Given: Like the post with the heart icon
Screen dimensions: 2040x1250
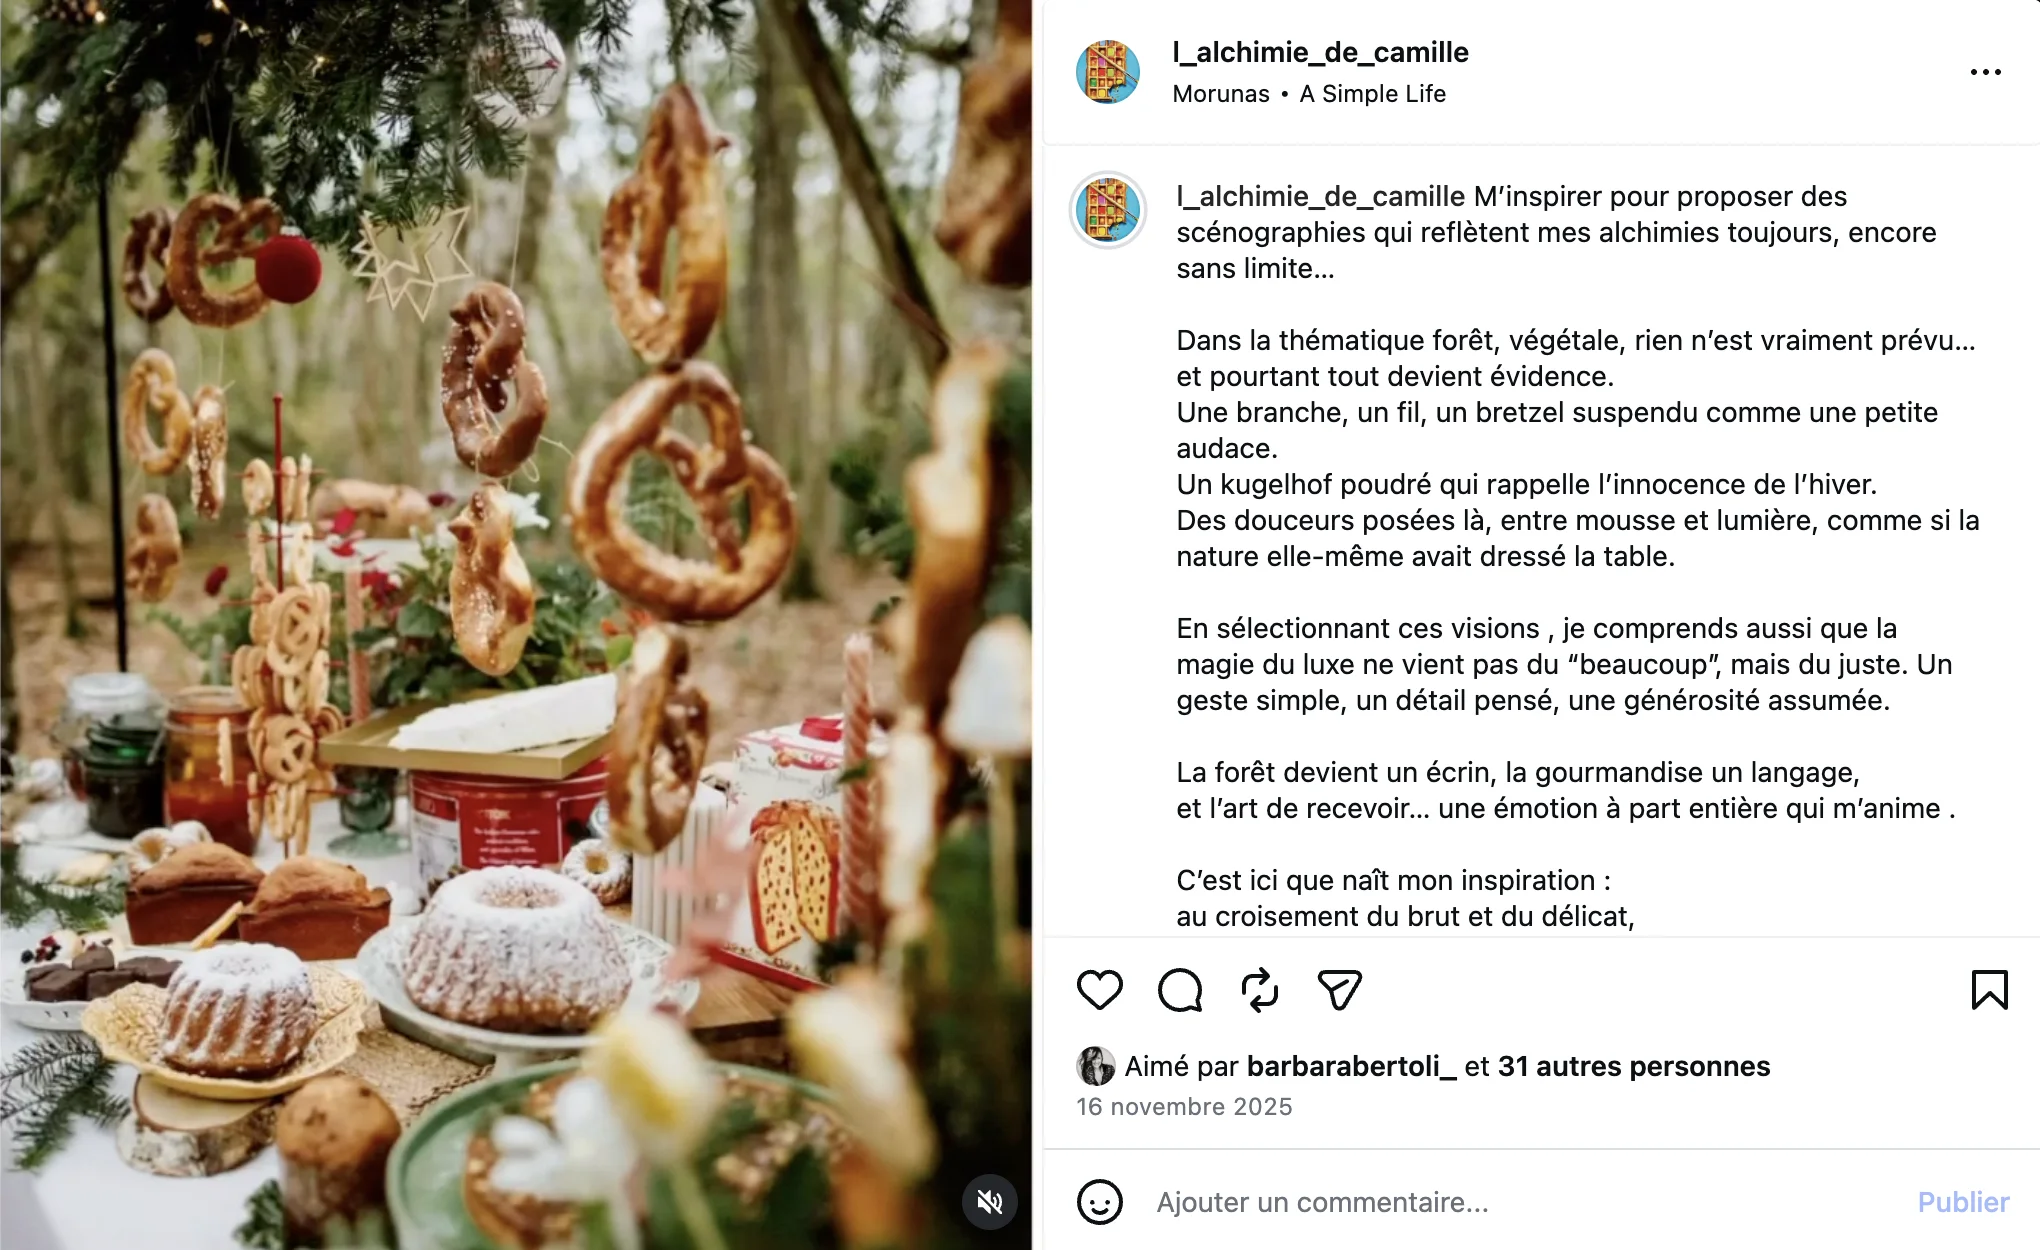Looking at the screenshot, I should [1099, 990].
